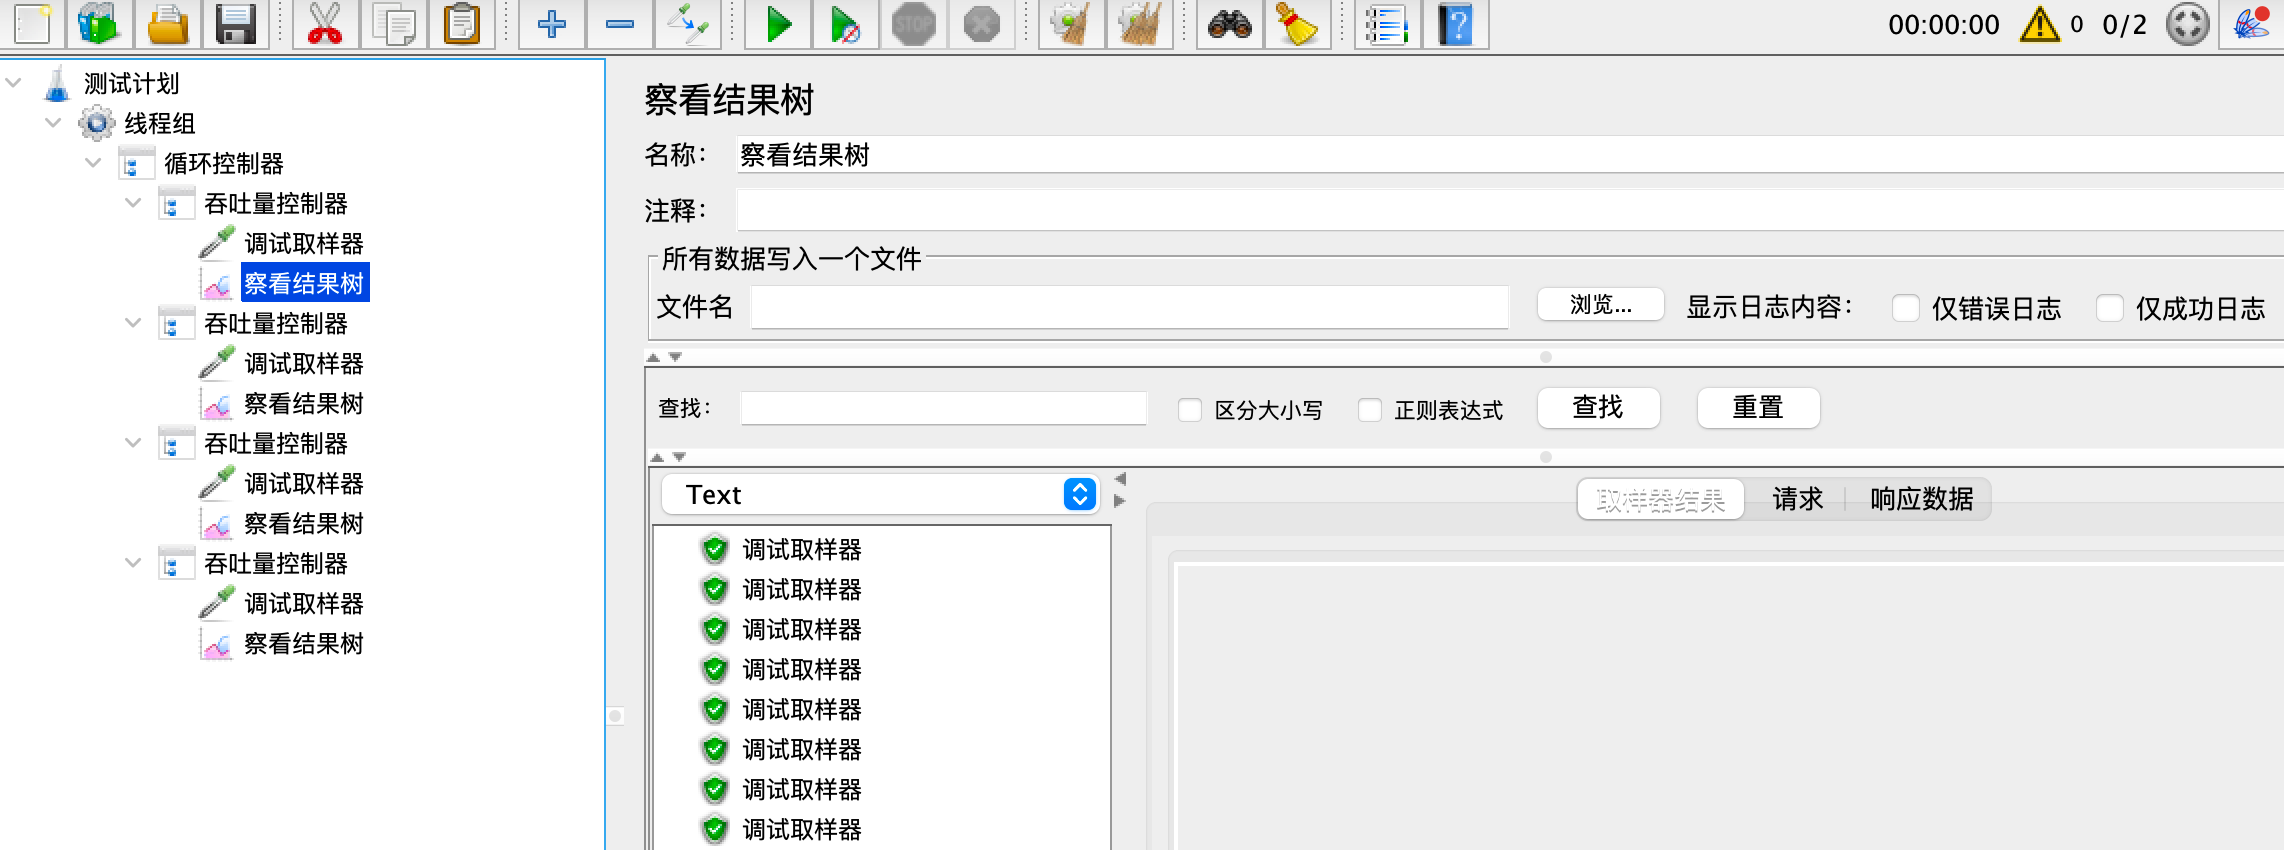Click left arrow beside Text dropdown
This screenshot has width=2284, height=850.
[1120, 479]
